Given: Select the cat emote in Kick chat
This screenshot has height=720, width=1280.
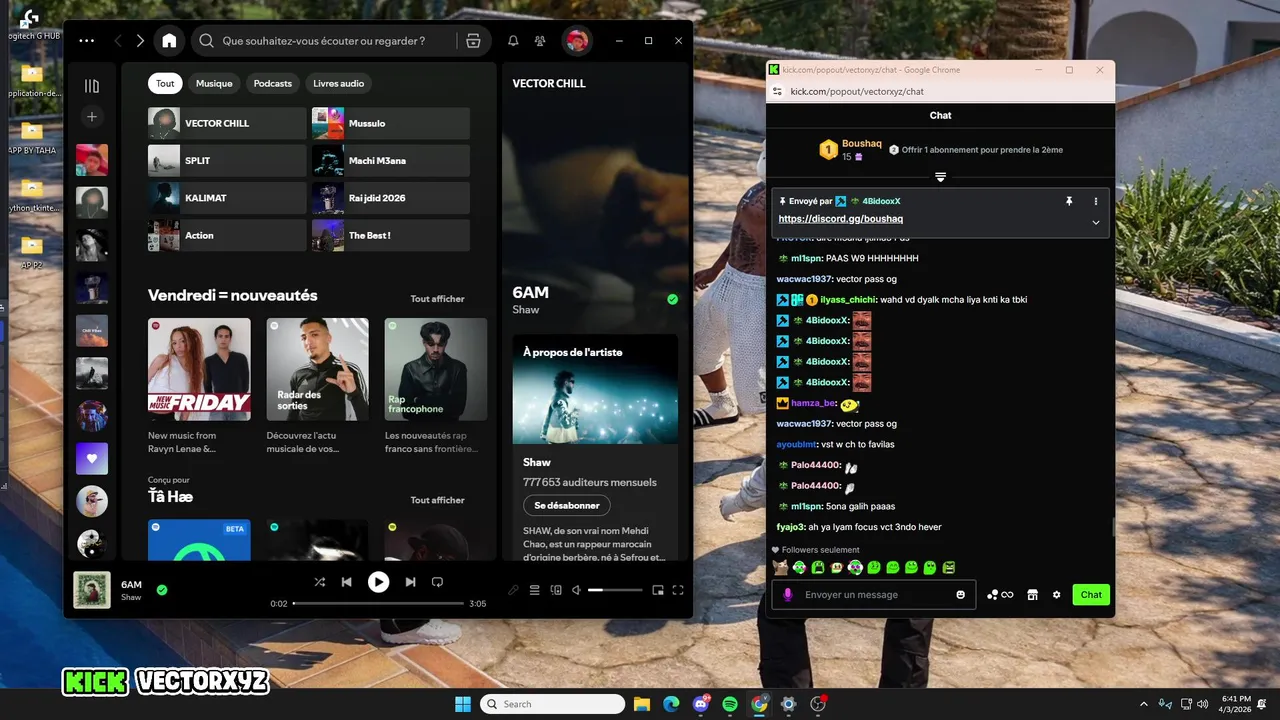Looking at the screenshot, I should coord(781,567).
